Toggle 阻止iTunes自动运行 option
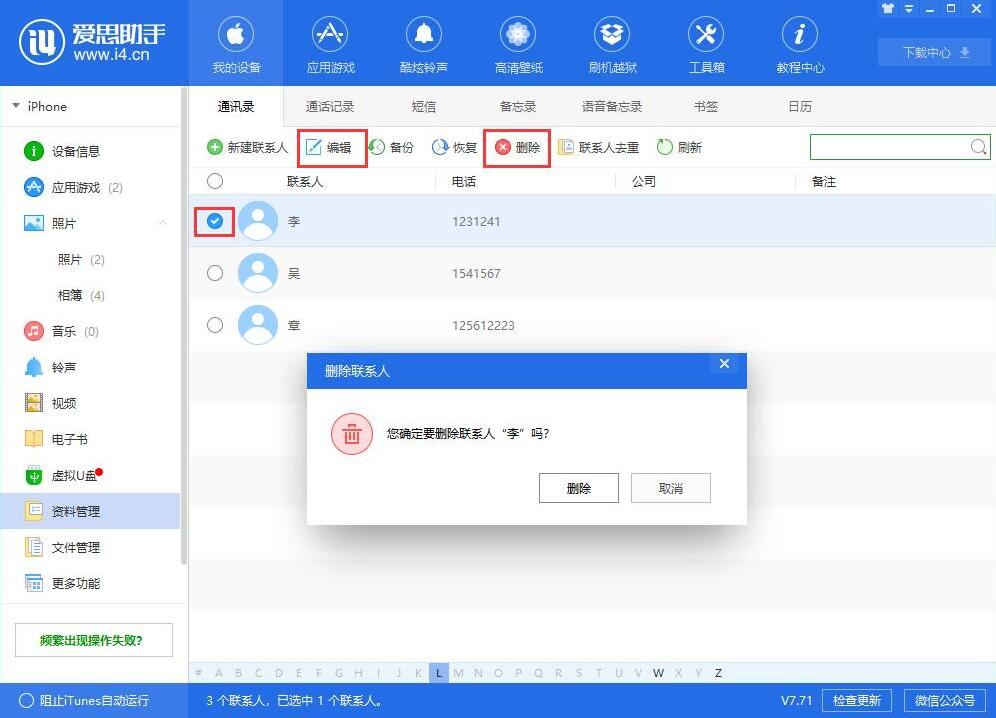 (84, 700)
